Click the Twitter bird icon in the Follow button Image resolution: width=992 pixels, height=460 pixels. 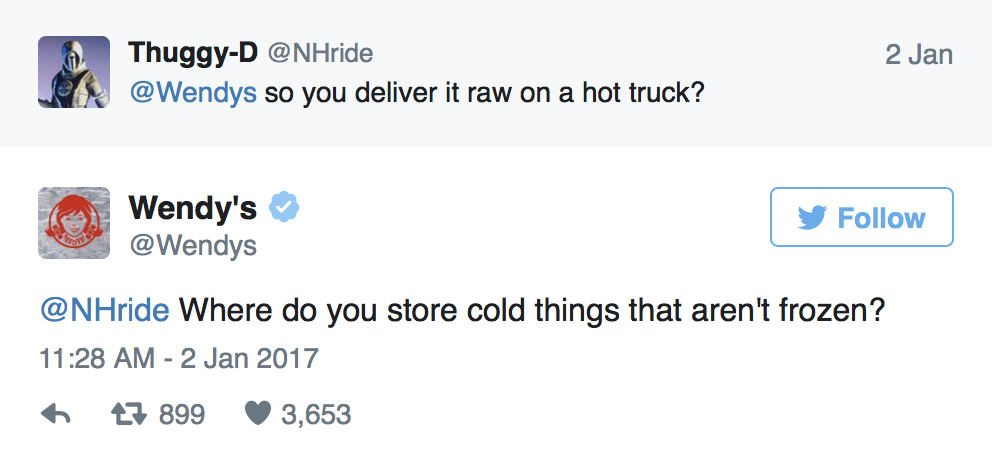coord(812,218)
